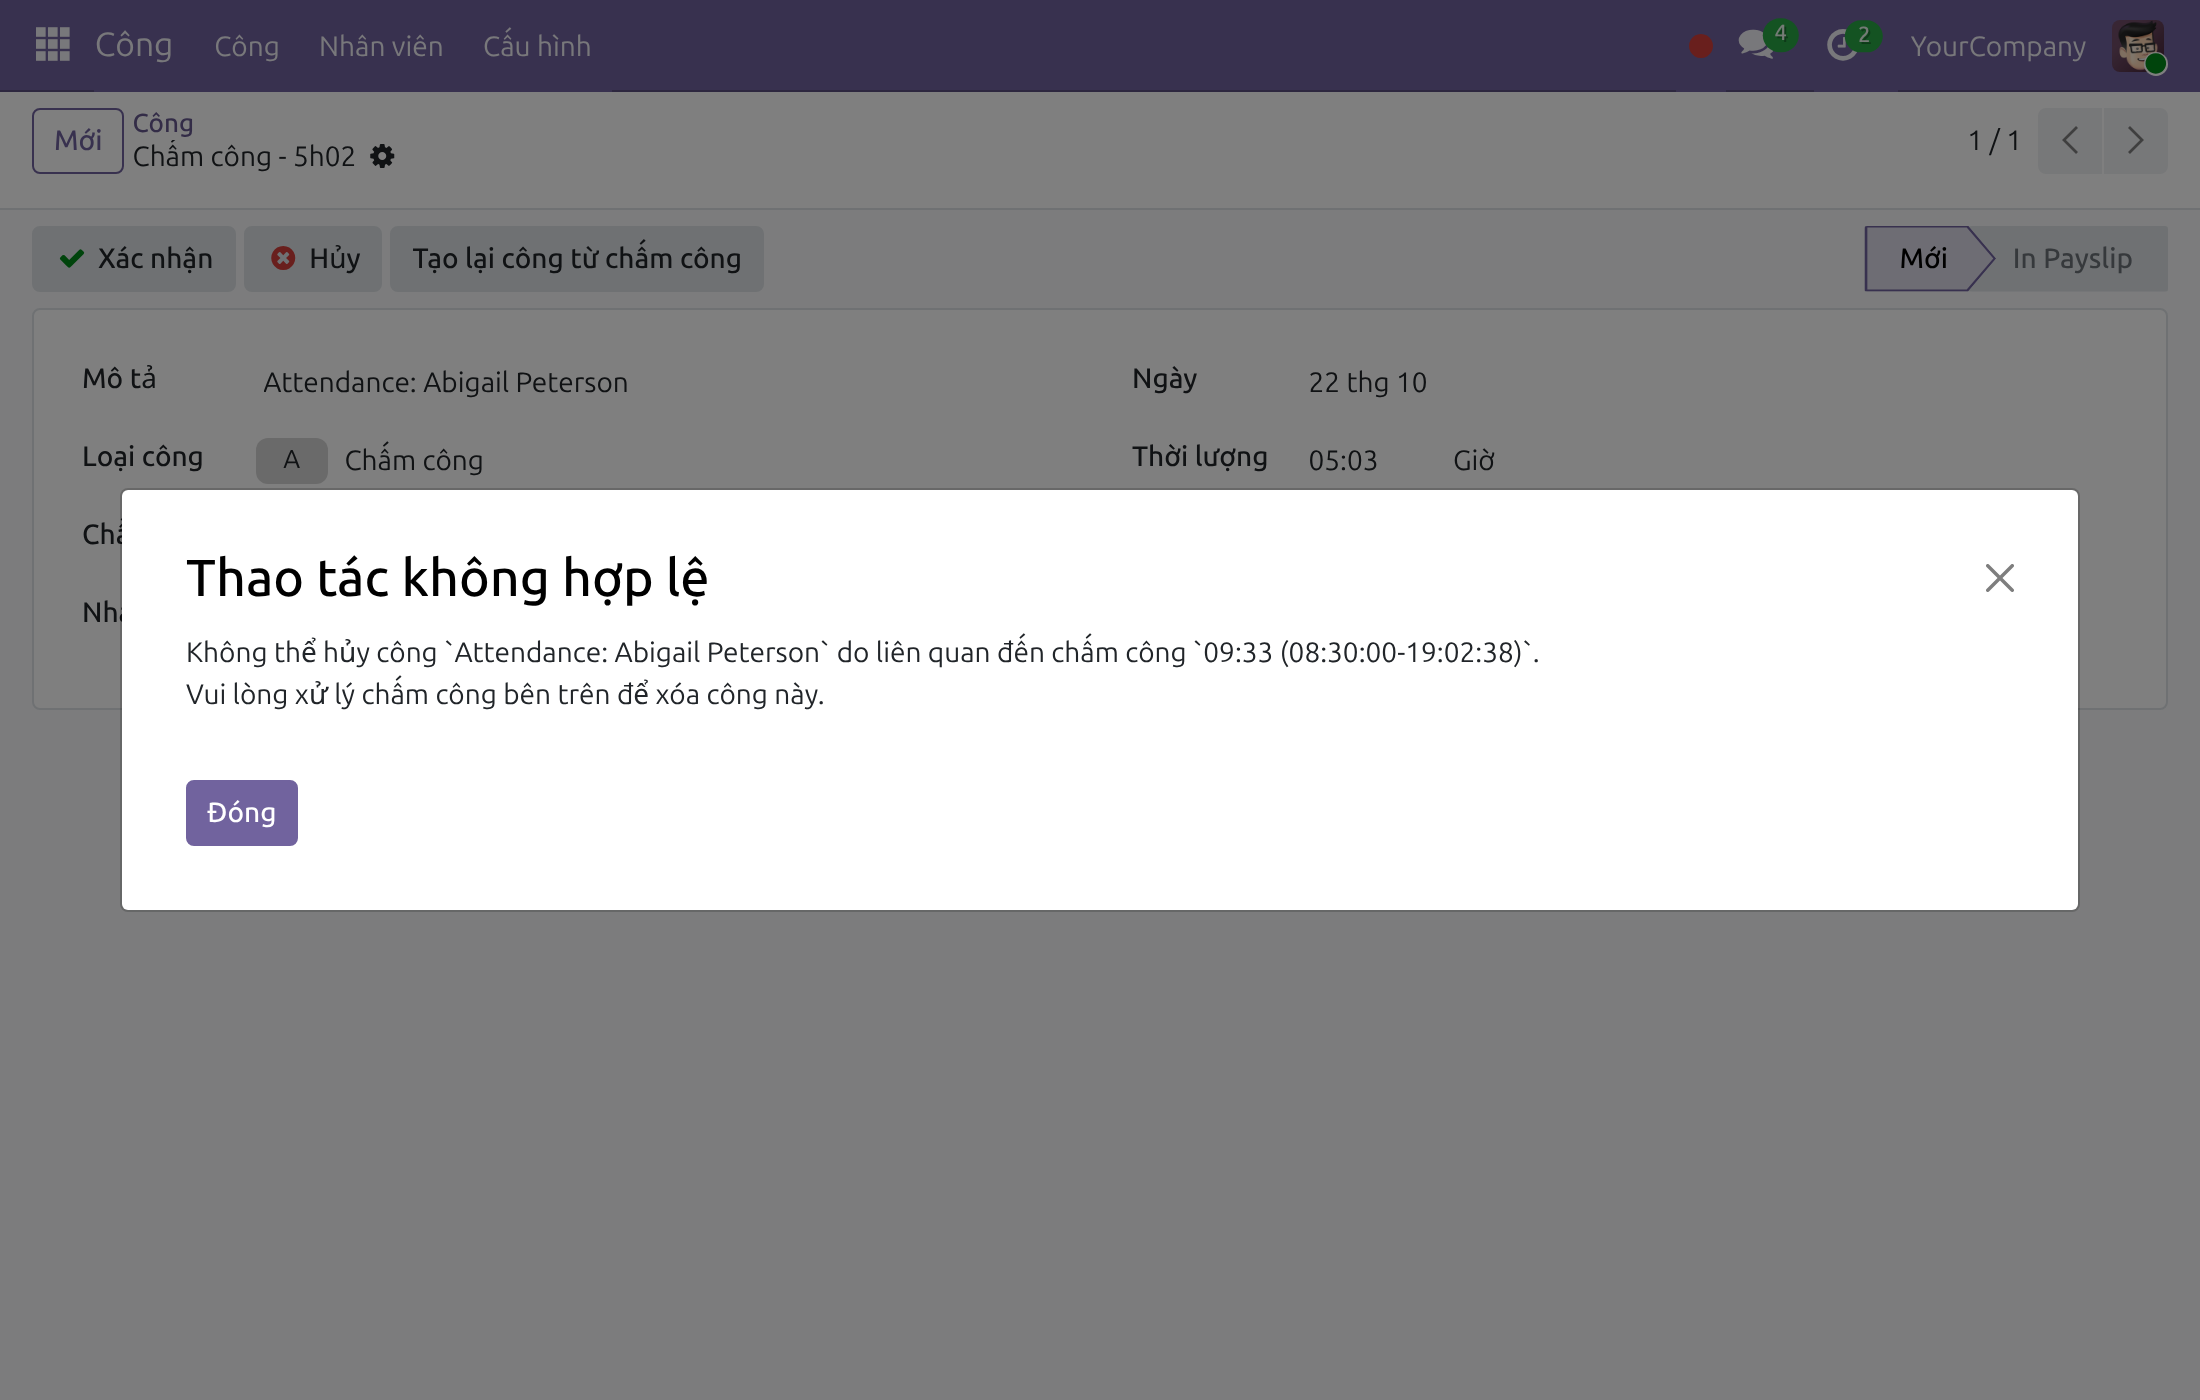
Task: Click the Chấm công - 5h02 record title
Action: pos(244,157)
